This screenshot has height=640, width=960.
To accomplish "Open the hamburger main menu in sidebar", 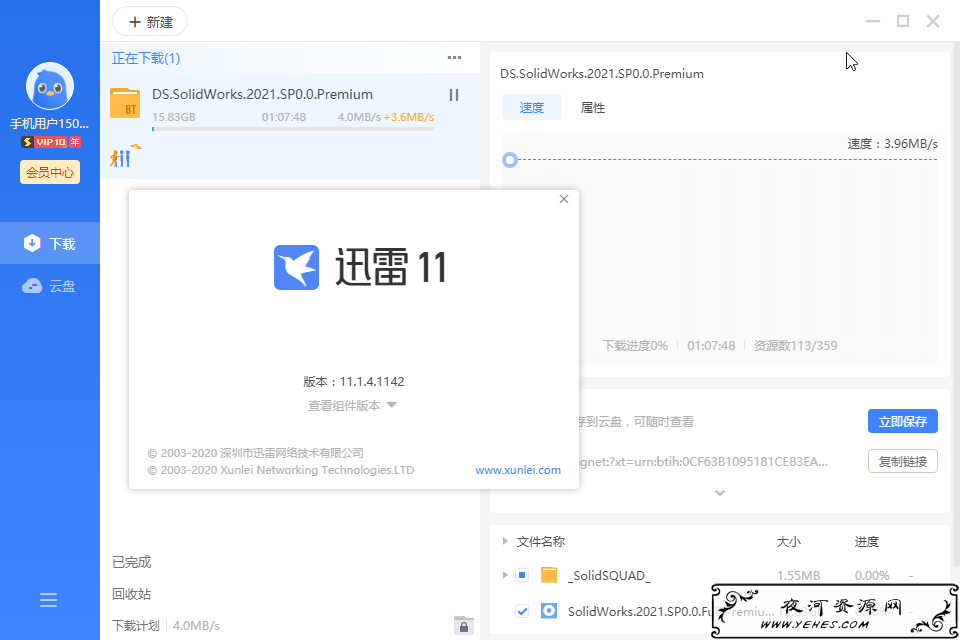I will point(48,600).
